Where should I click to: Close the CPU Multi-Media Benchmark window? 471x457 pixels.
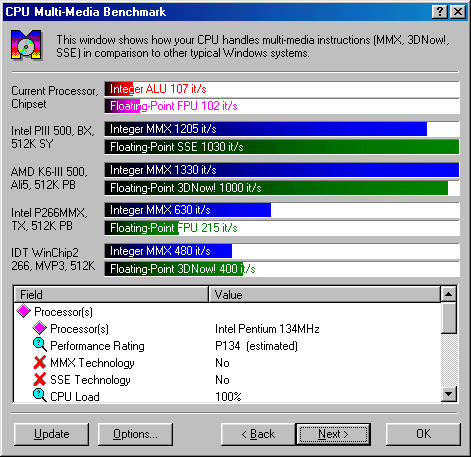(x=458, y=12)
